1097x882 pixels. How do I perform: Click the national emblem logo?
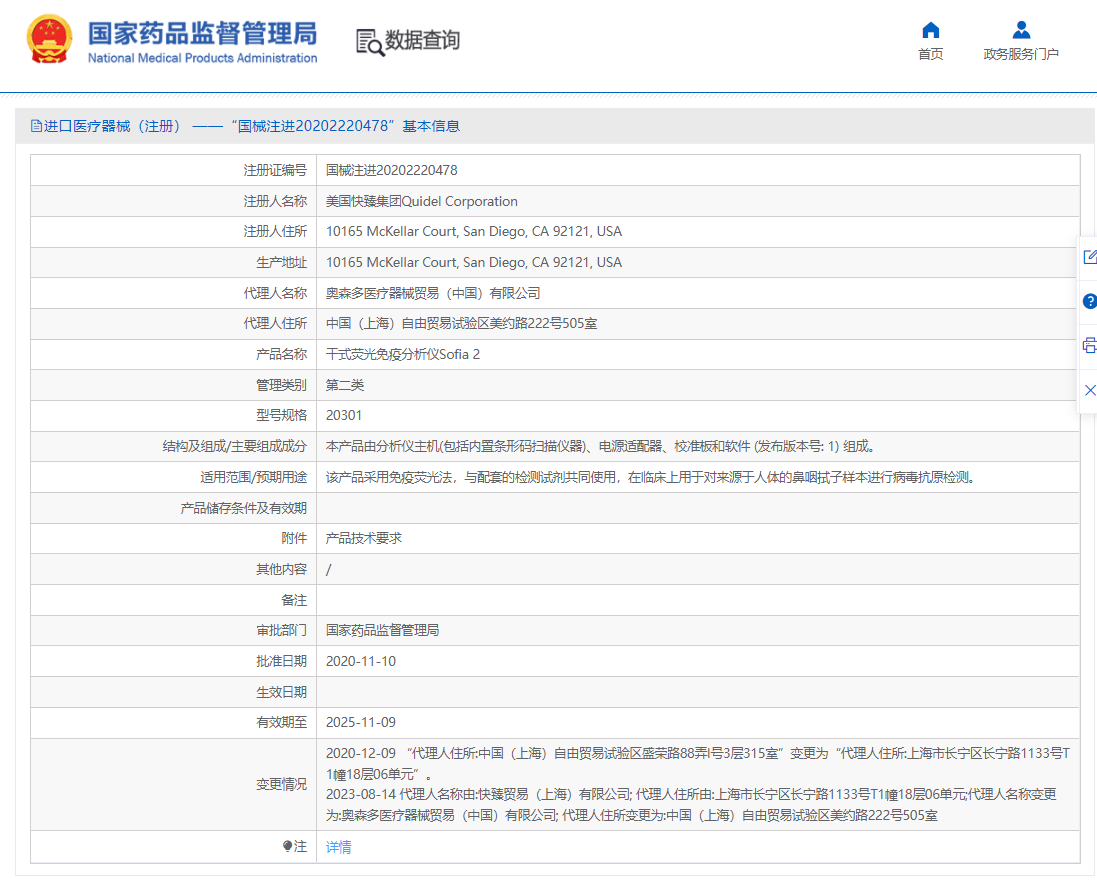49,40
